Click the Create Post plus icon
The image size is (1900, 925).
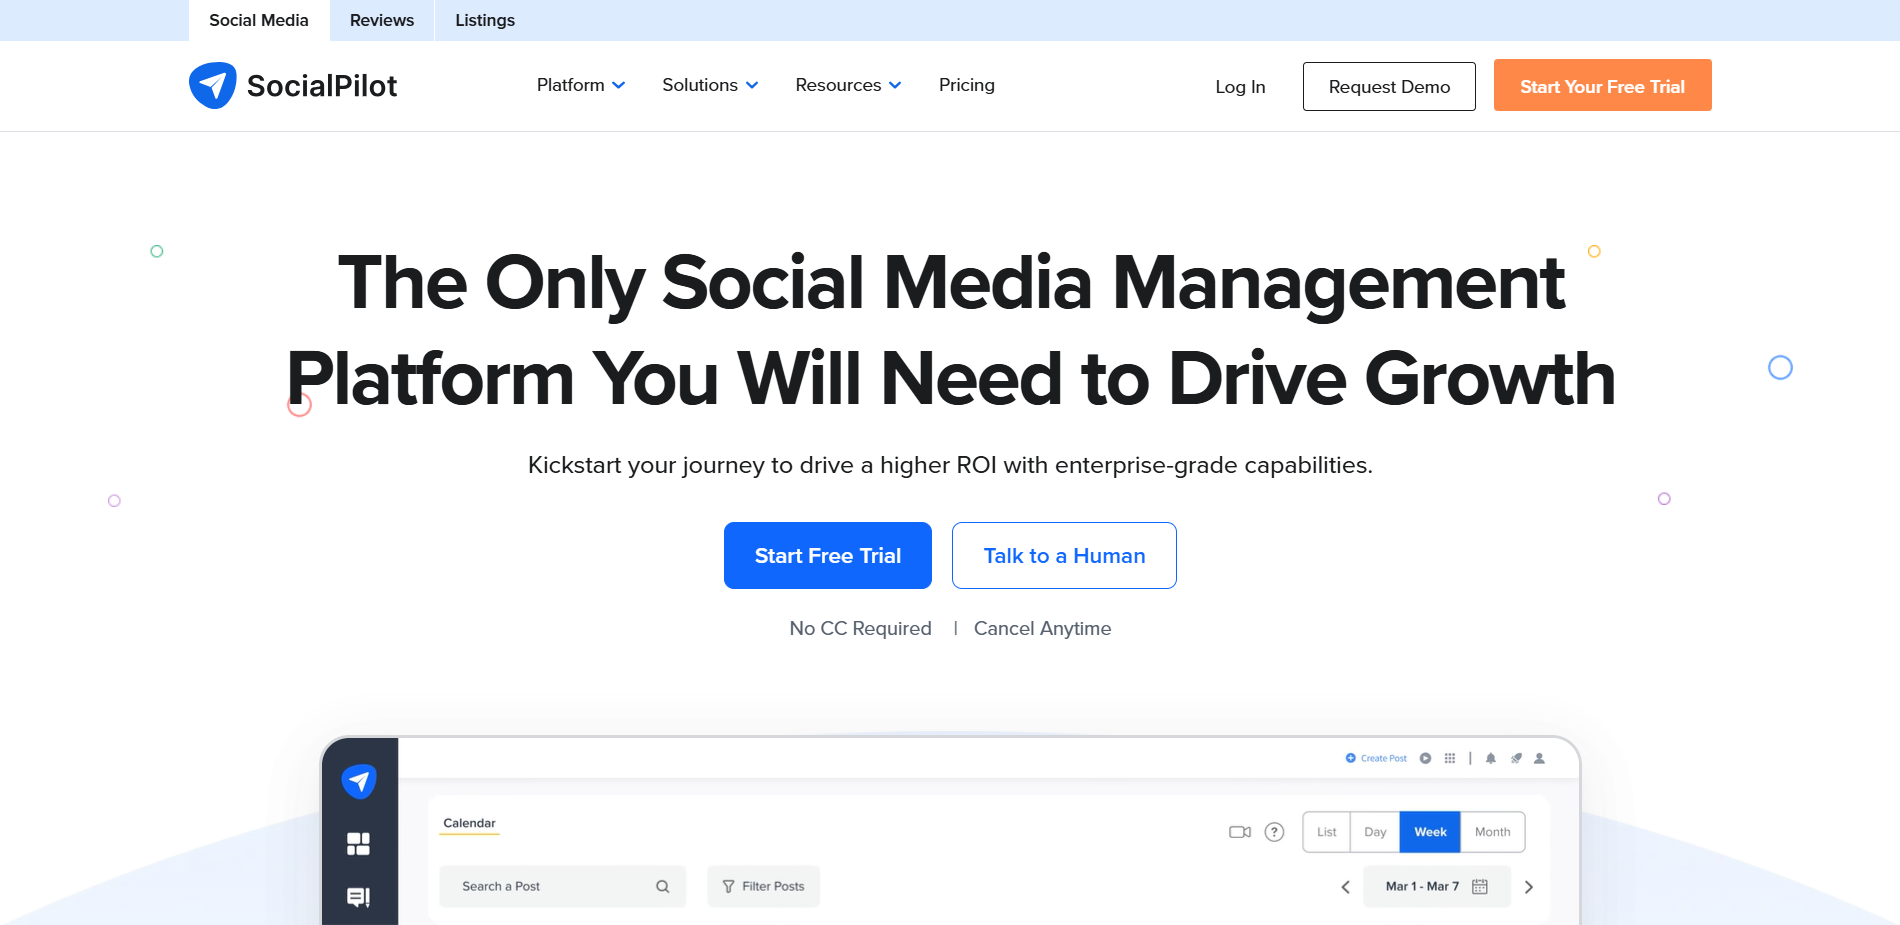coord(1350,758)
